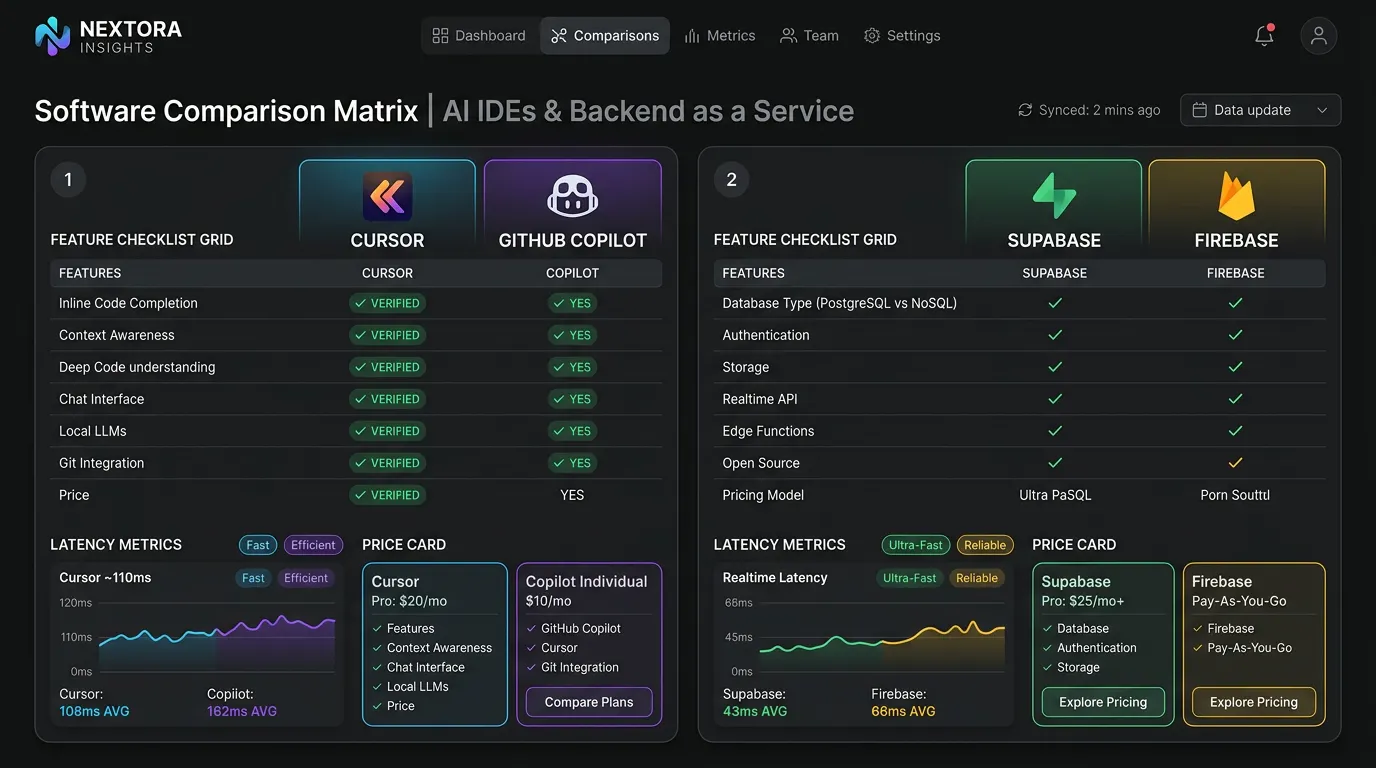Click the '43ms AVG' Supabase value

click(755, 711)
